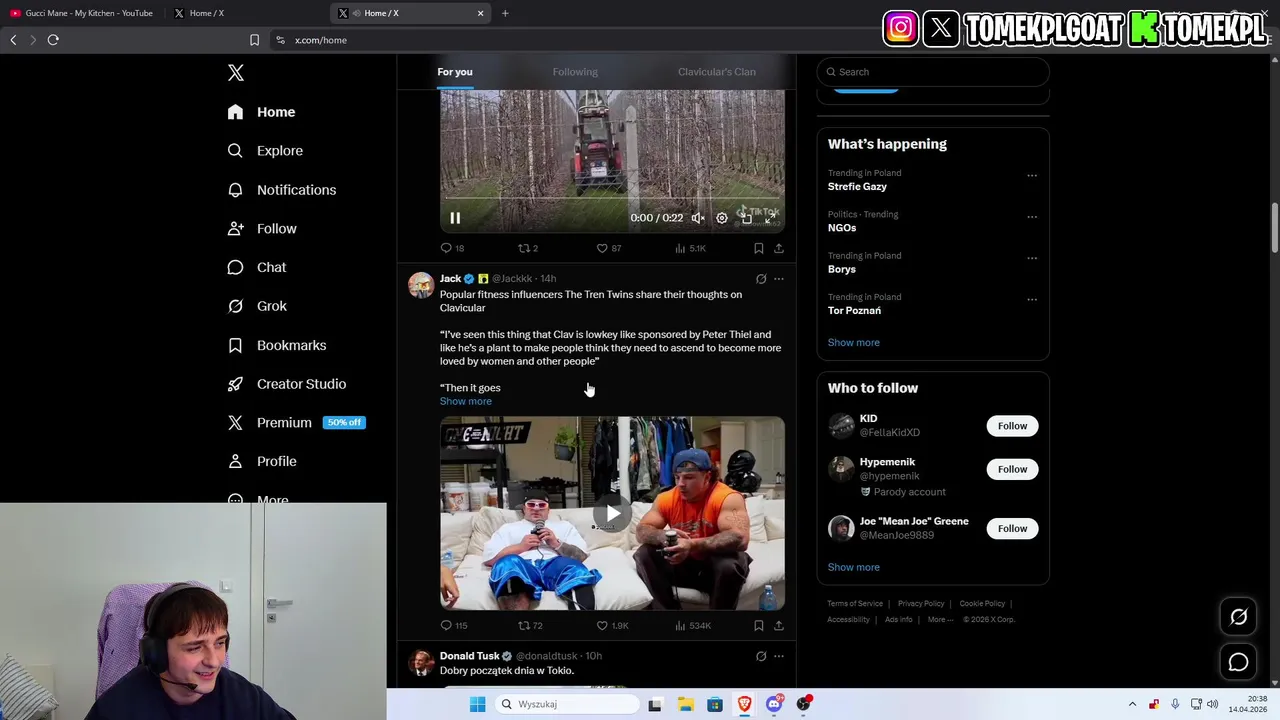Switch to the Clavicular's Clan tab
This screenshot has height=720, width=1280.
tap(717, 72)
